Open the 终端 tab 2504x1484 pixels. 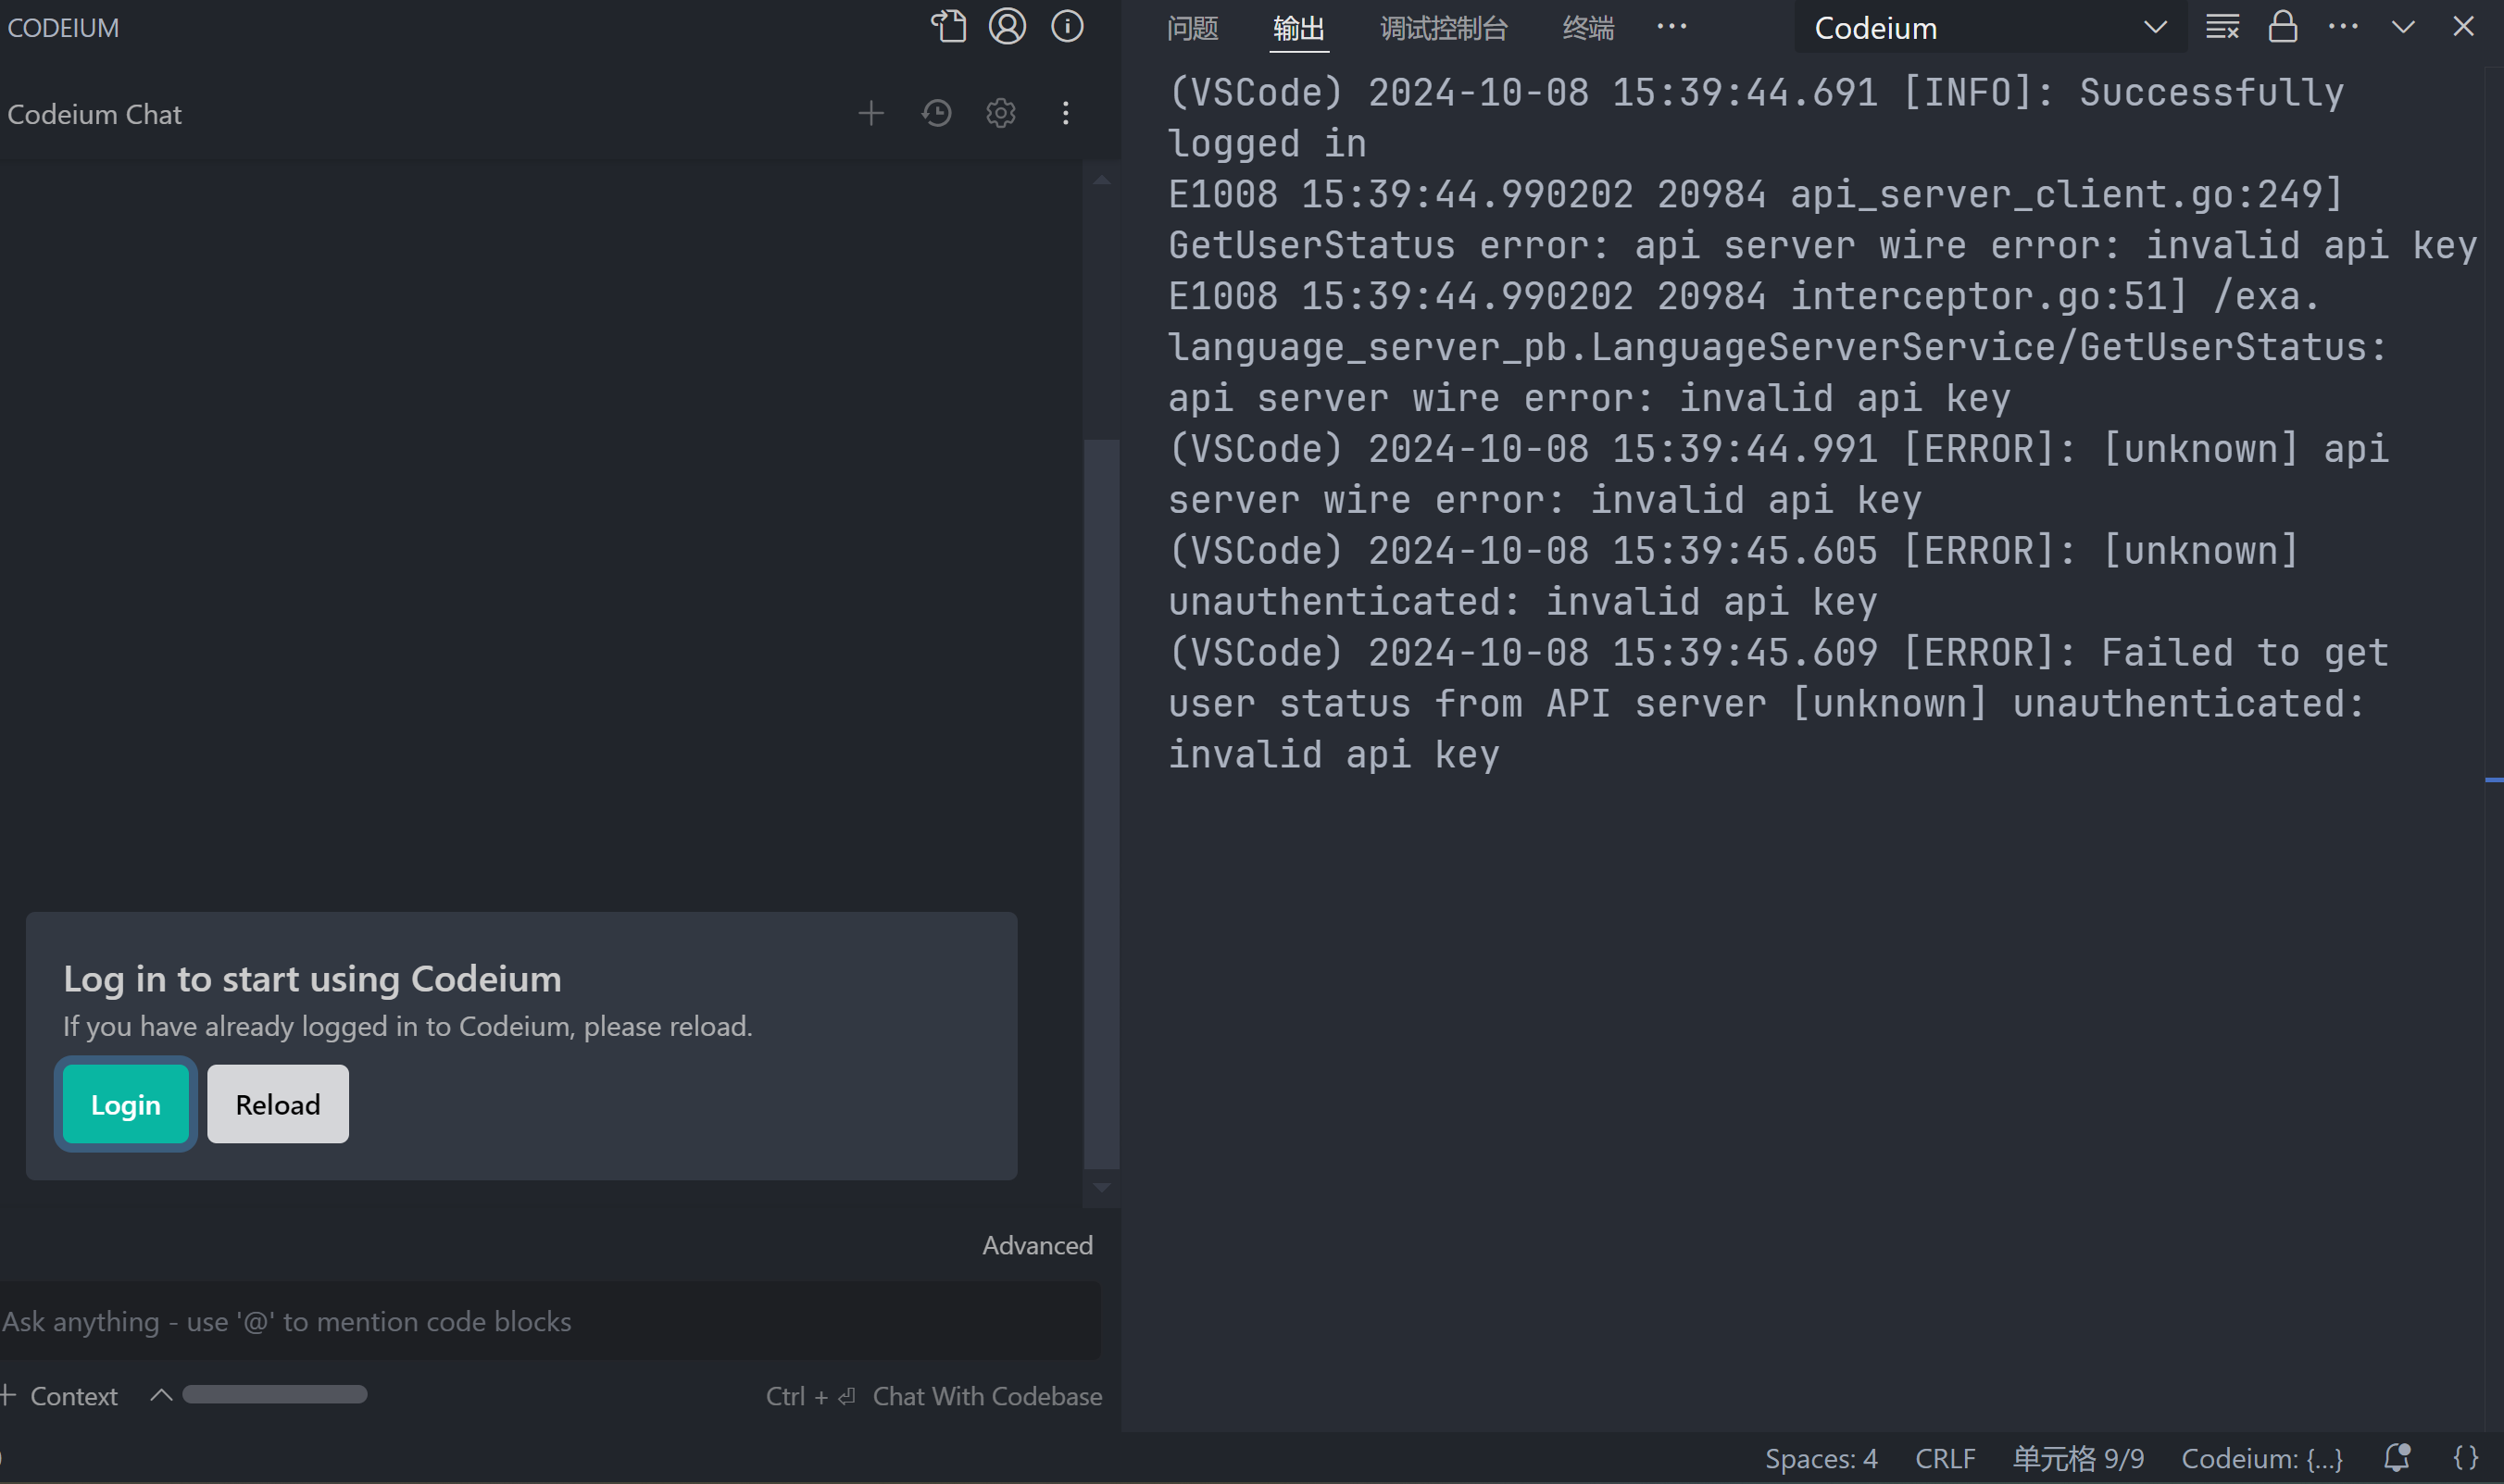(1588, 28)
